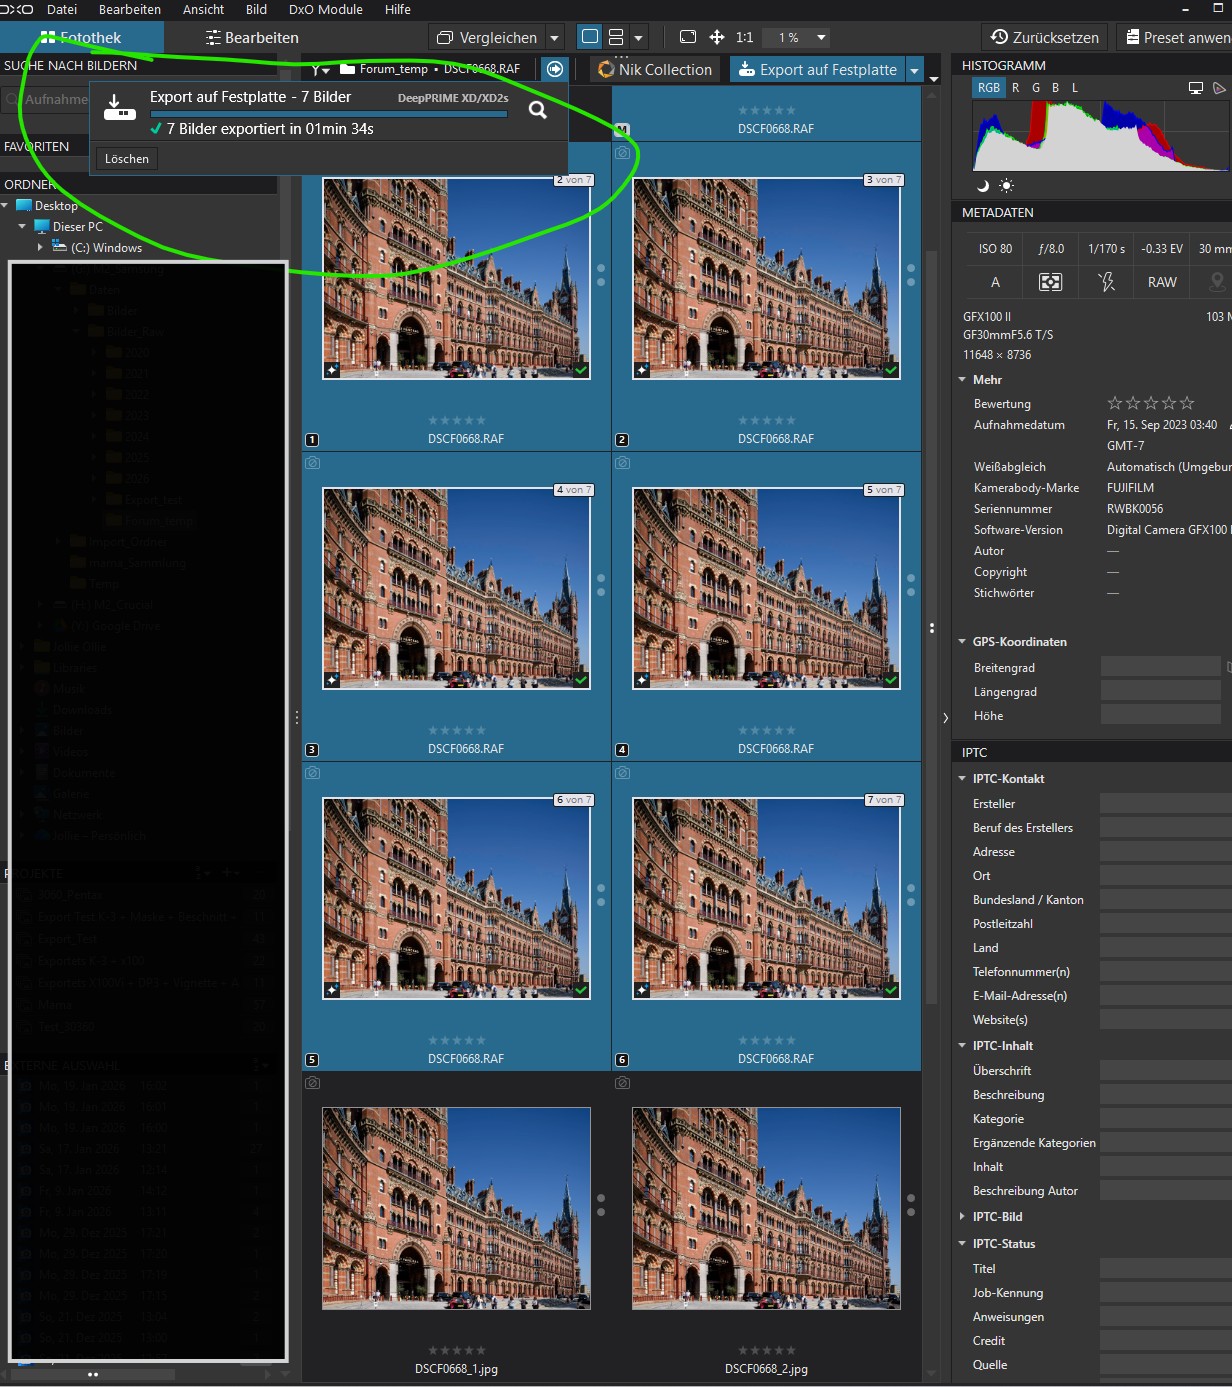Screen dimensions: 1232x1387
Task: Click the fit-to-screen zoom icon
Action: (x=688, y=37)
